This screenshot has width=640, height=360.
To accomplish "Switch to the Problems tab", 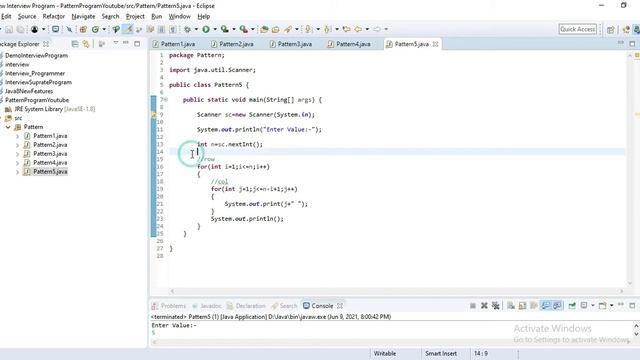I will [169, 306].
